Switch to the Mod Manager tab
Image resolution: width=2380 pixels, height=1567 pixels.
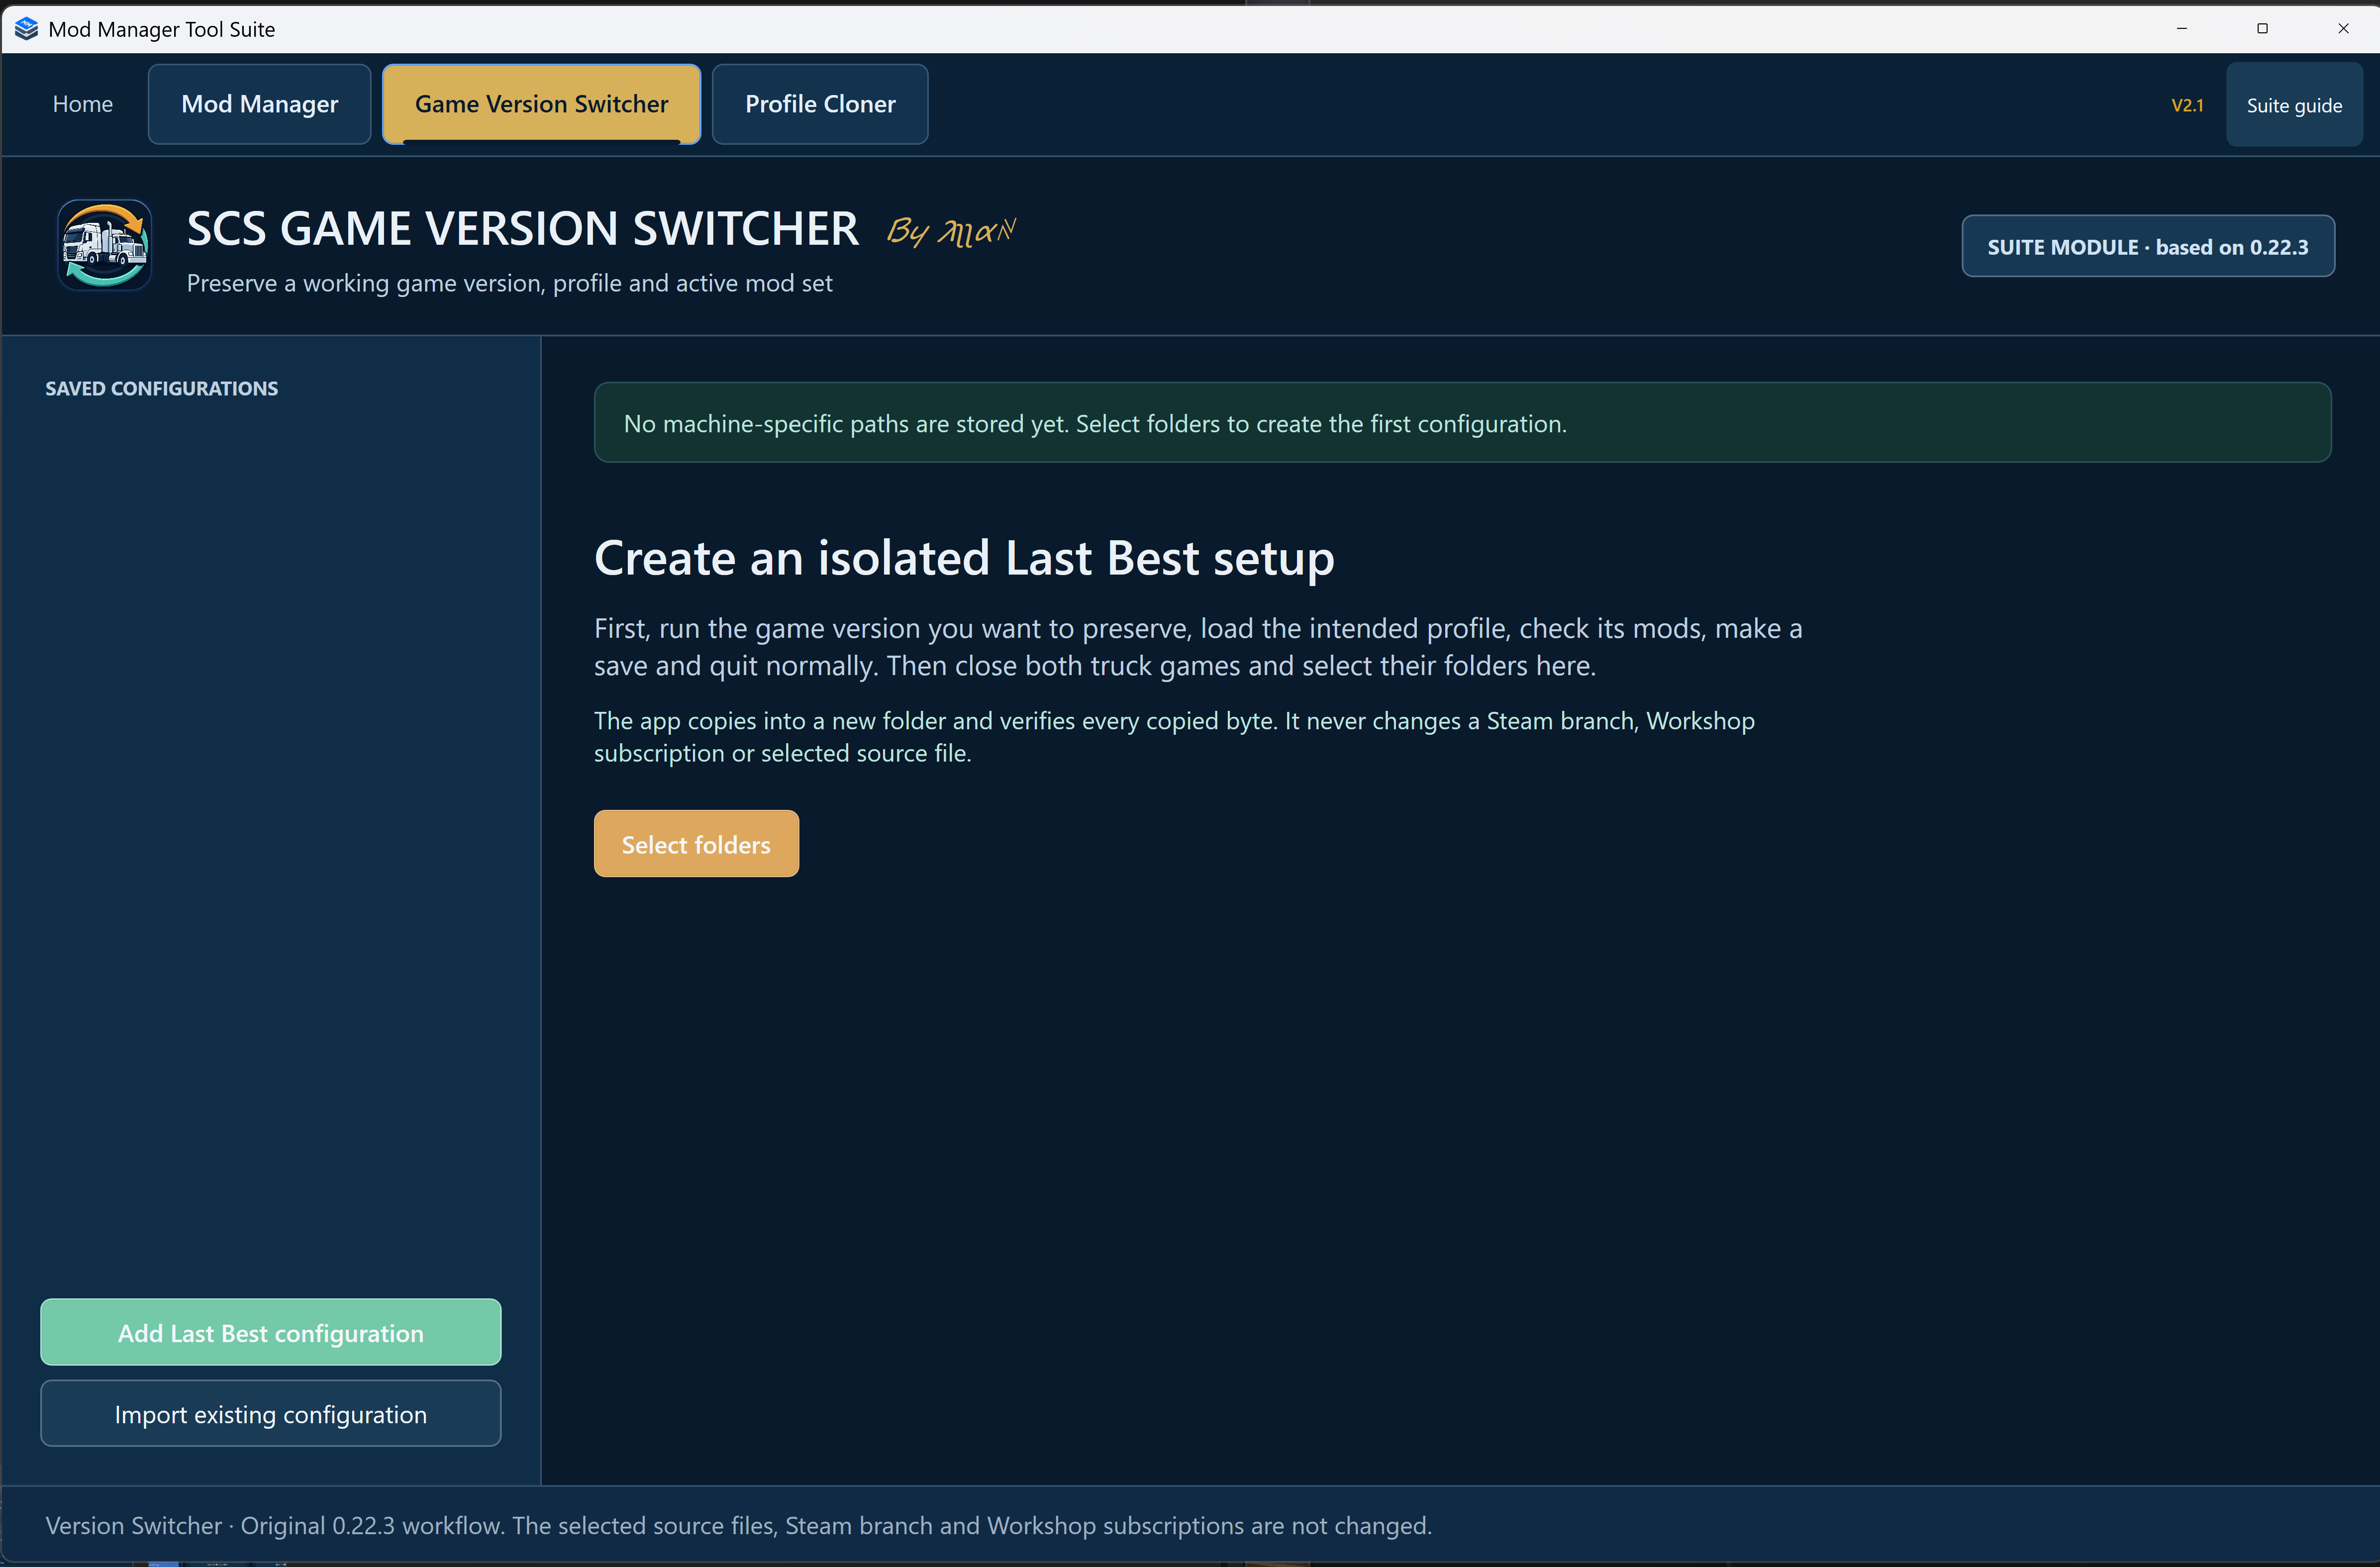coord(260,104)
